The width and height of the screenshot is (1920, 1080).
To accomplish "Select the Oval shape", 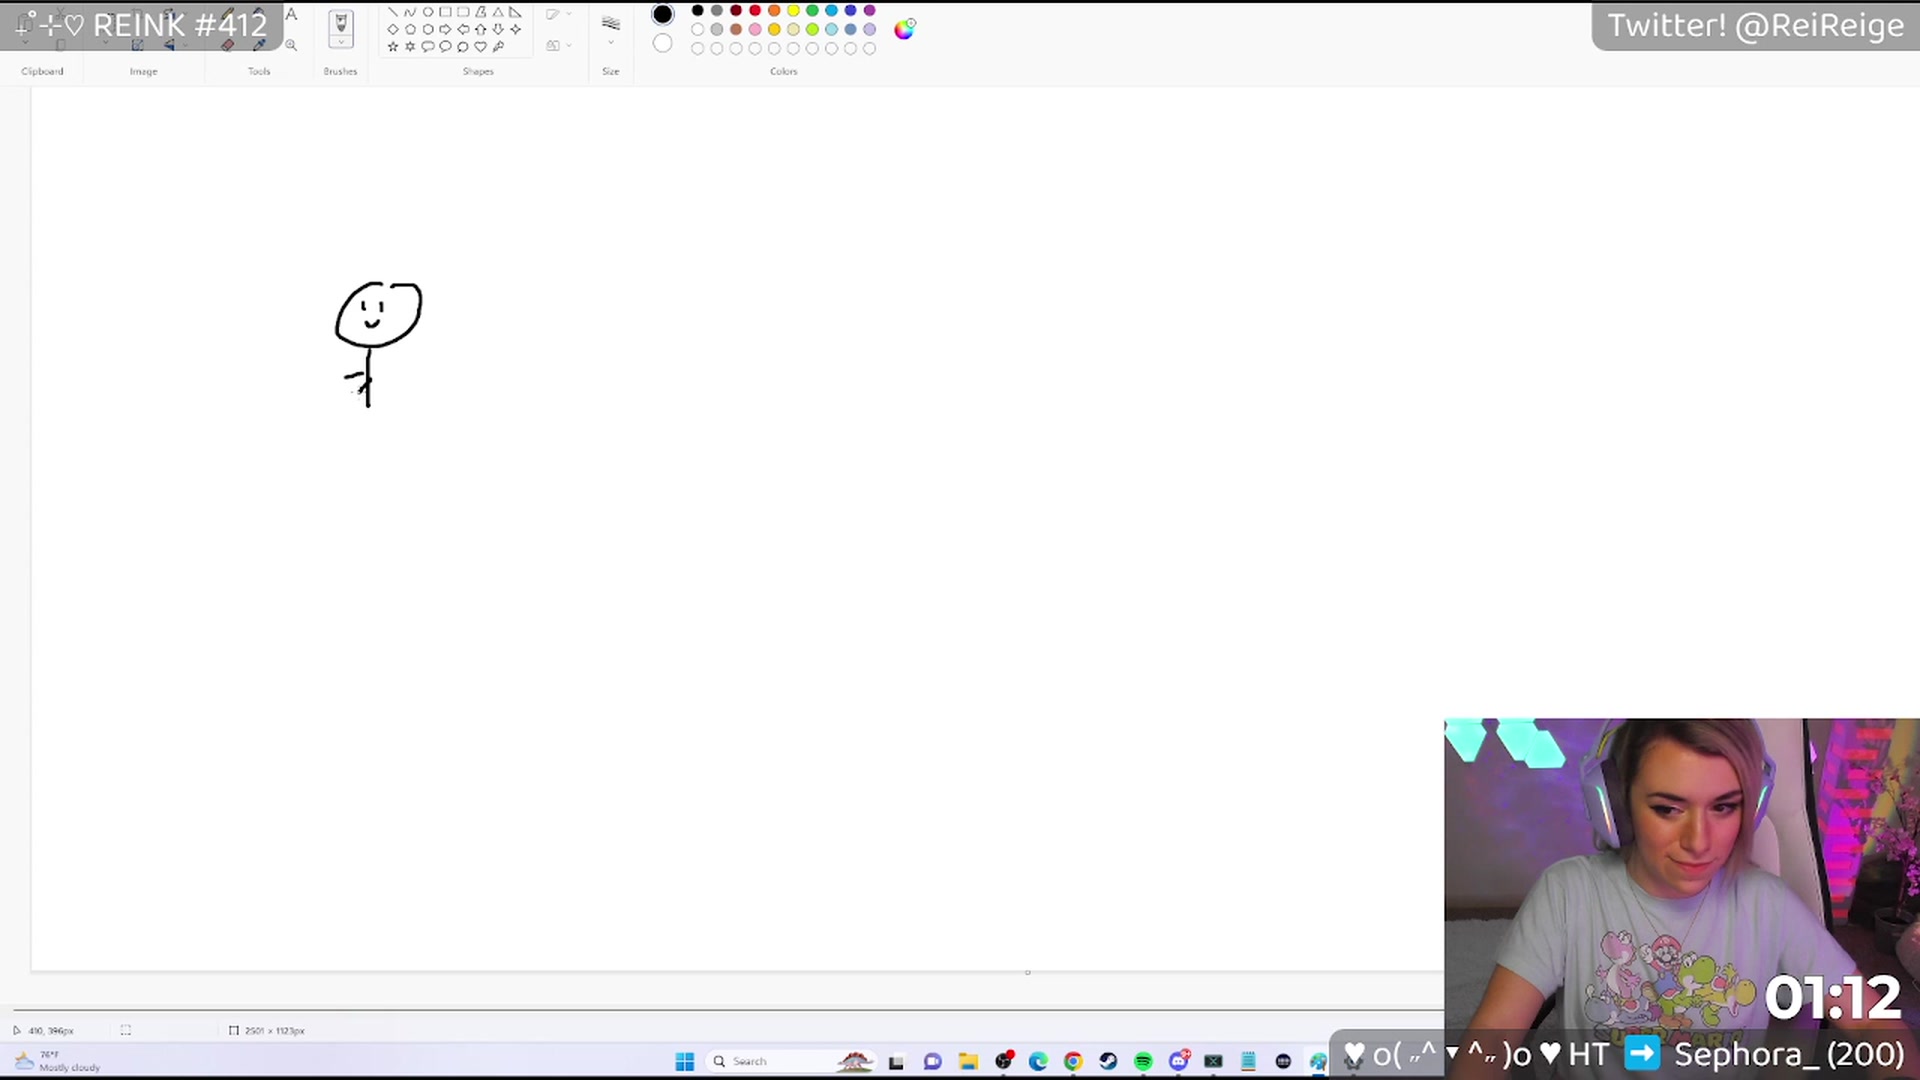I will coord(428,12).
